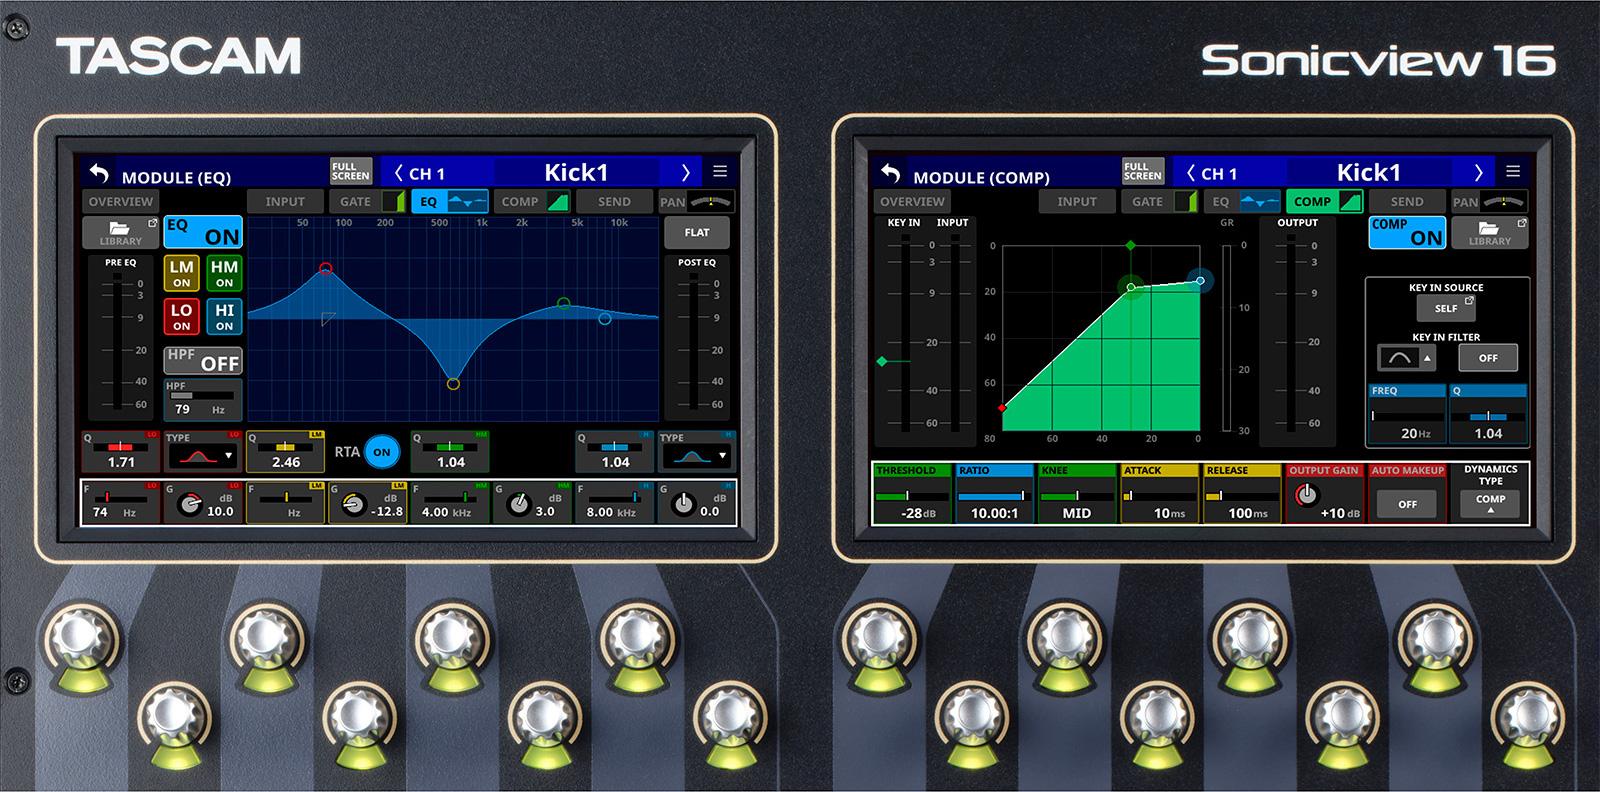Select yellow LM band node on EQ curve

click(453, 383)
